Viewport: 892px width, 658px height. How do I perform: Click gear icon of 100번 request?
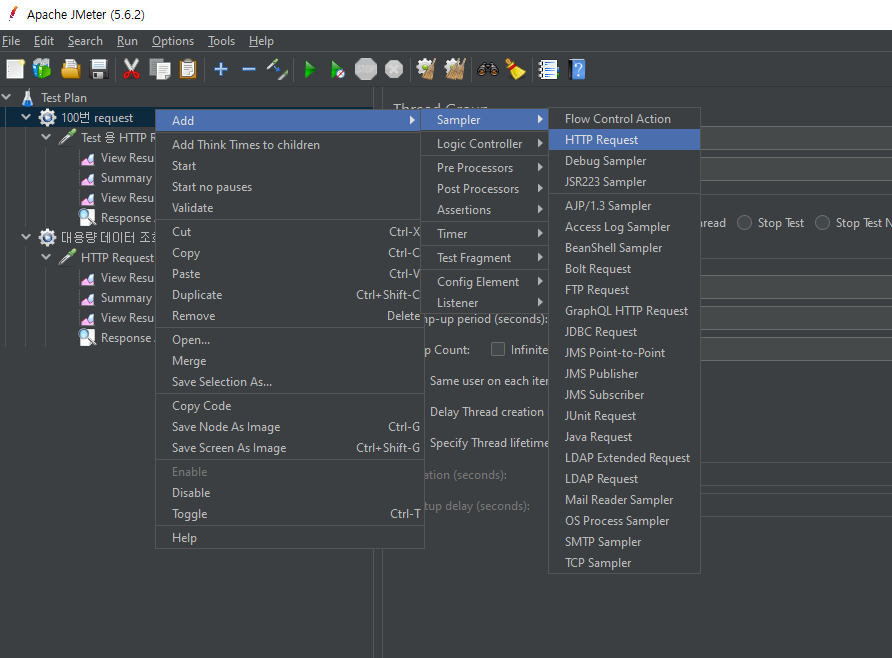coord(47,118)
